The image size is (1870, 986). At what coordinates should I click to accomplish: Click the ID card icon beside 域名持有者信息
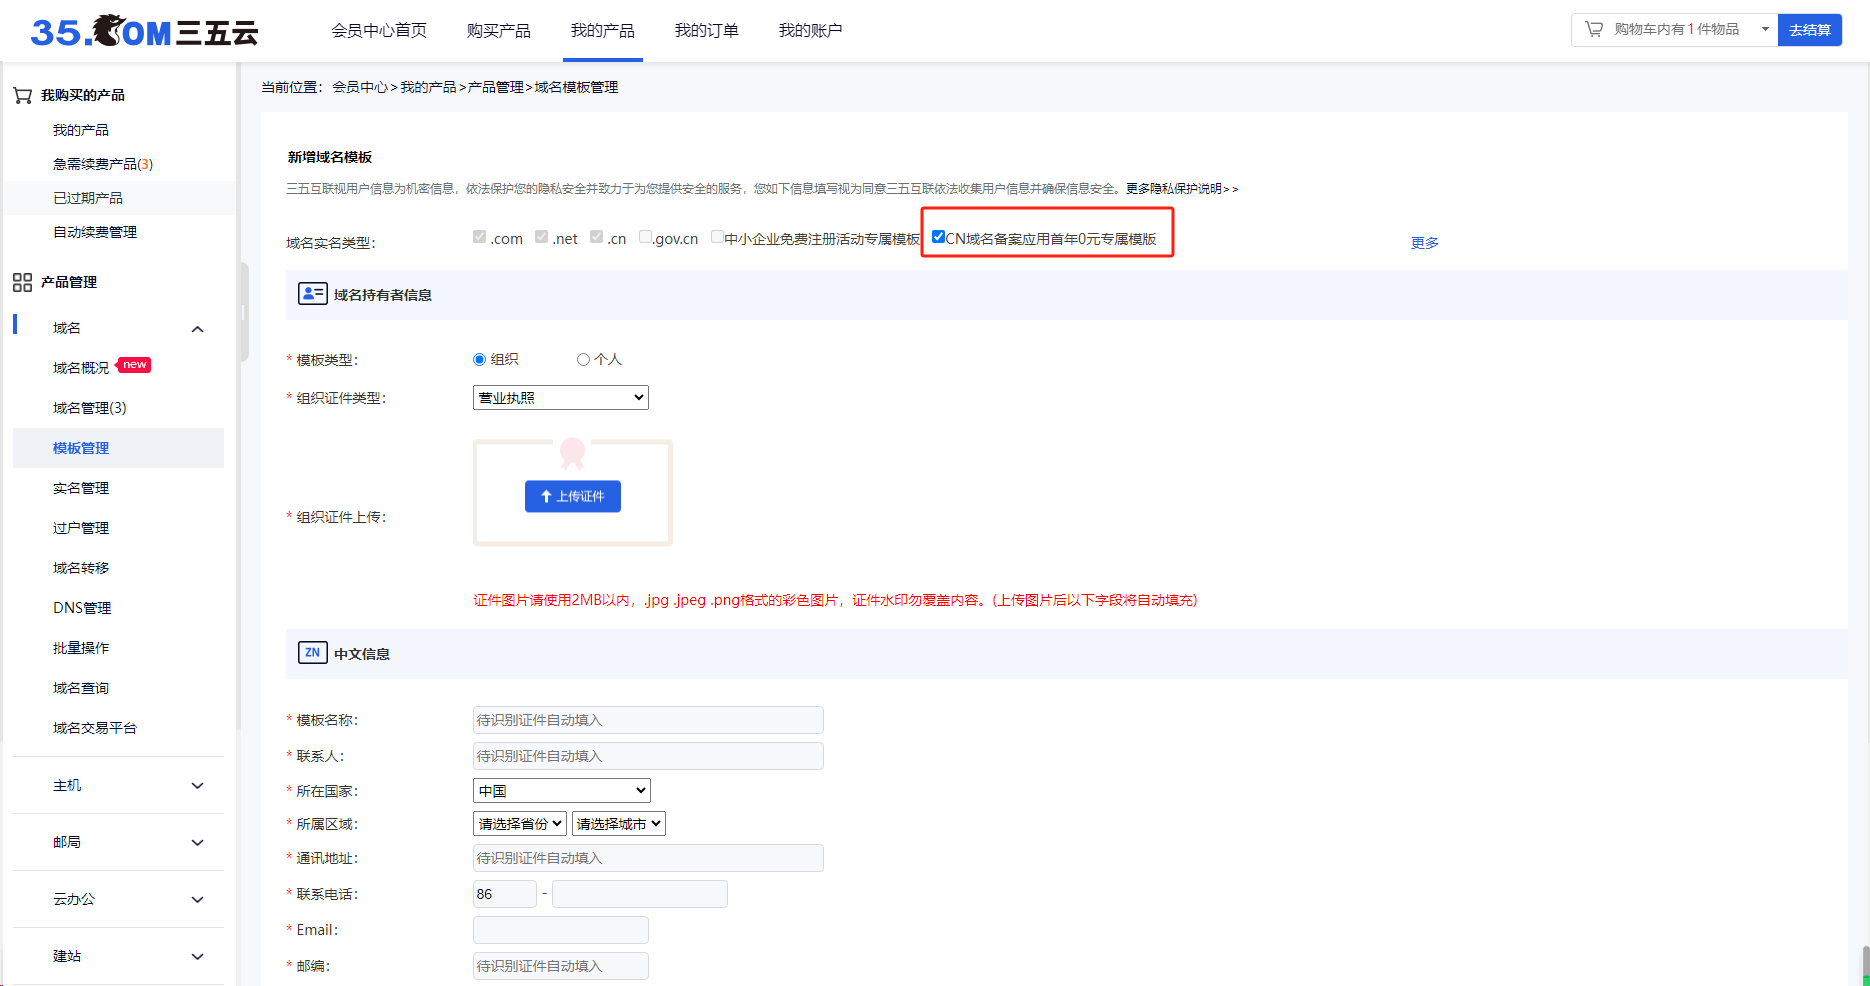click(x=313, y=294)
